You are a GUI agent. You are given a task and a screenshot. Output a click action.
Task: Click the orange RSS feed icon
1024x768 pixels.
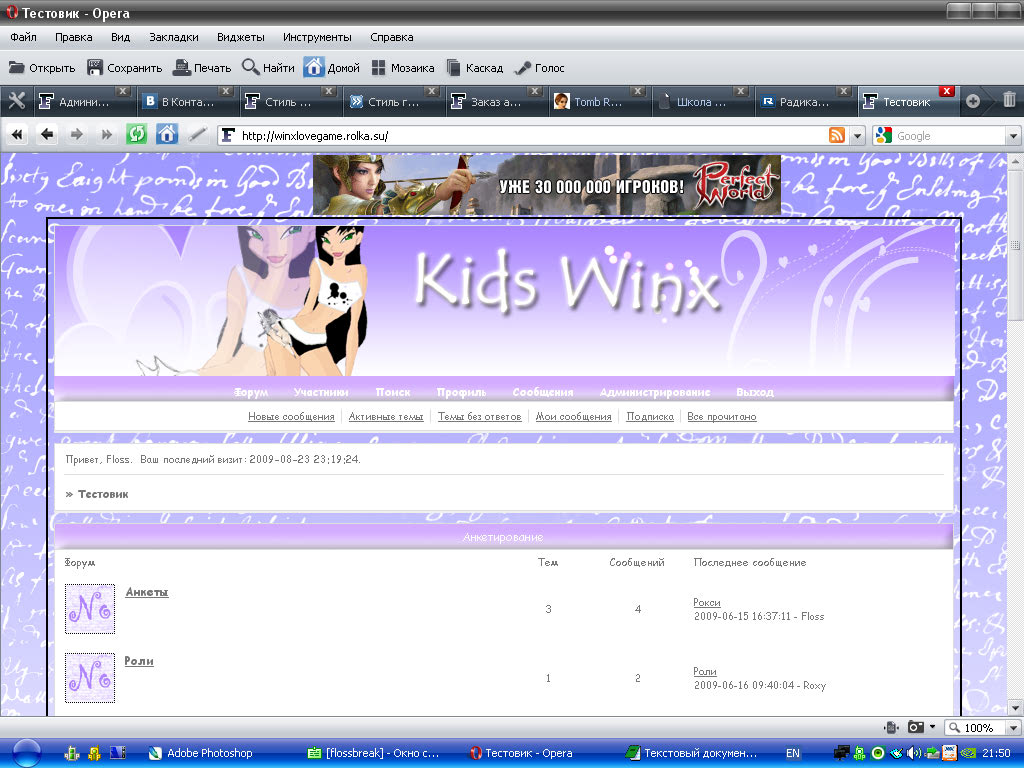[837, 135]
